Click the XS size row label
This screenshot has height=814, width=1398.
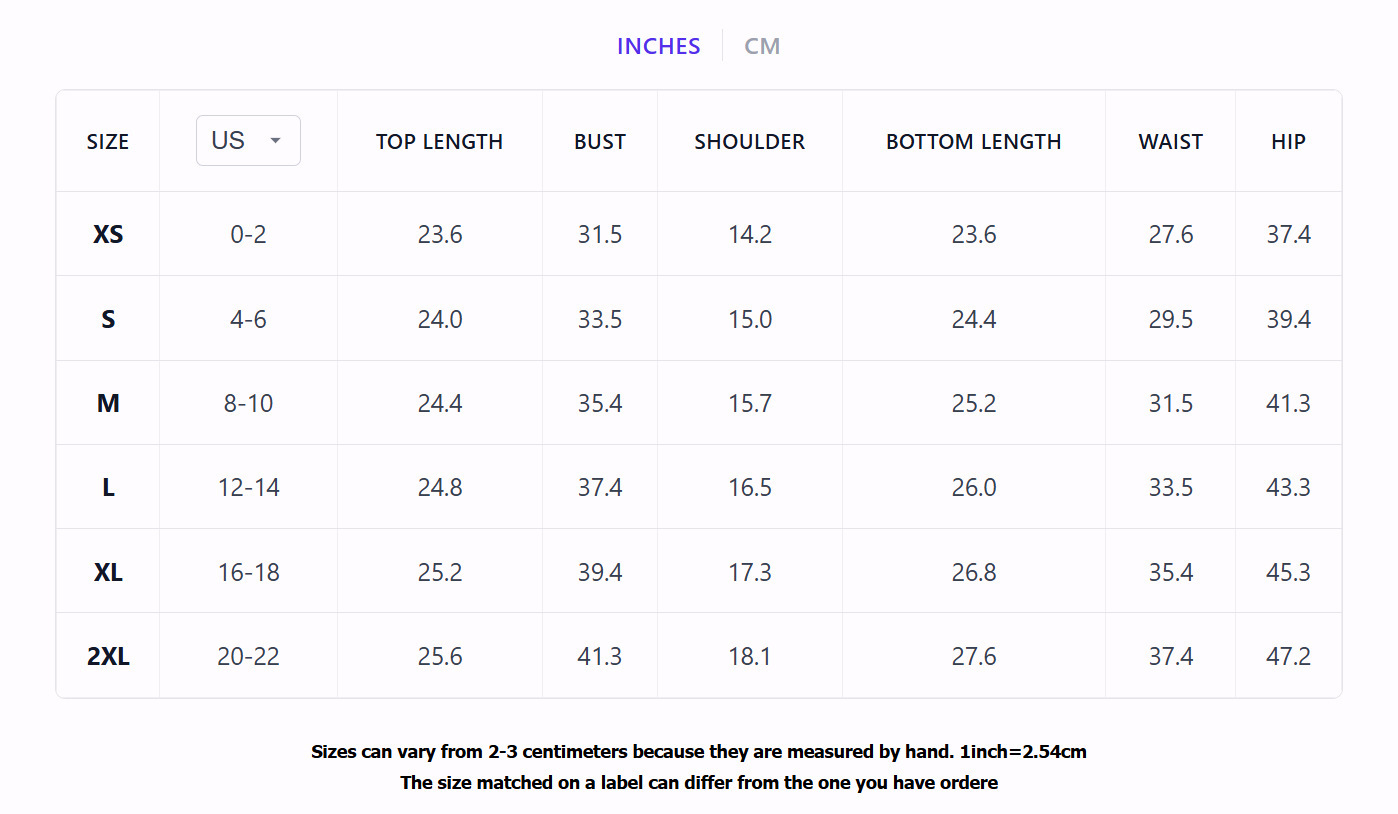pyautogui.click(x=108, y=234)
